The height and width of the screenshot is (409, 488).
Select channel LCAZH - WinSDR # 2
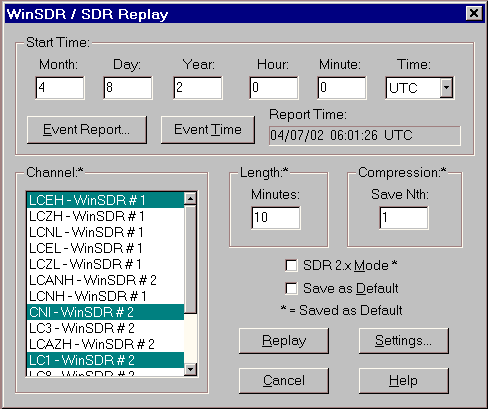tap(105, 344)
